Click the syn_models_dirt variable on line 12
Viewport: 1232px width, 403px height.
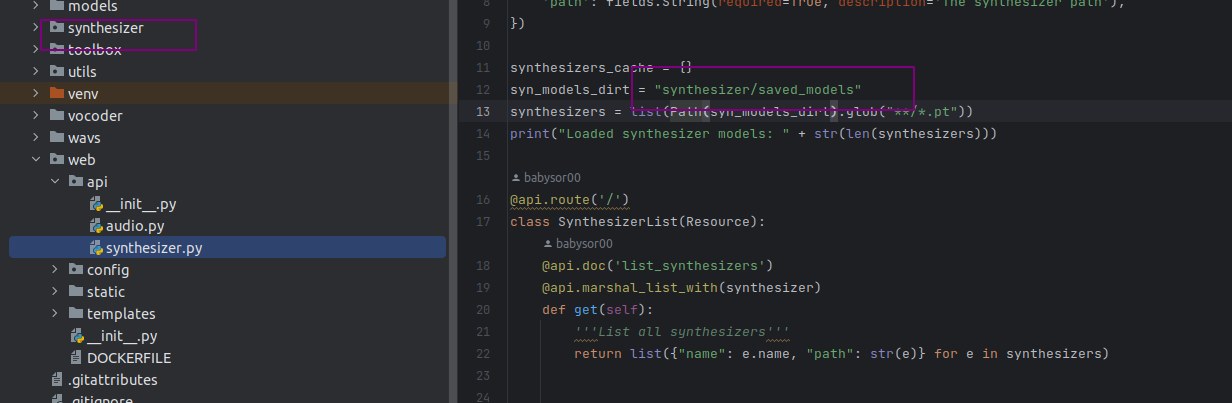[570, 90]
